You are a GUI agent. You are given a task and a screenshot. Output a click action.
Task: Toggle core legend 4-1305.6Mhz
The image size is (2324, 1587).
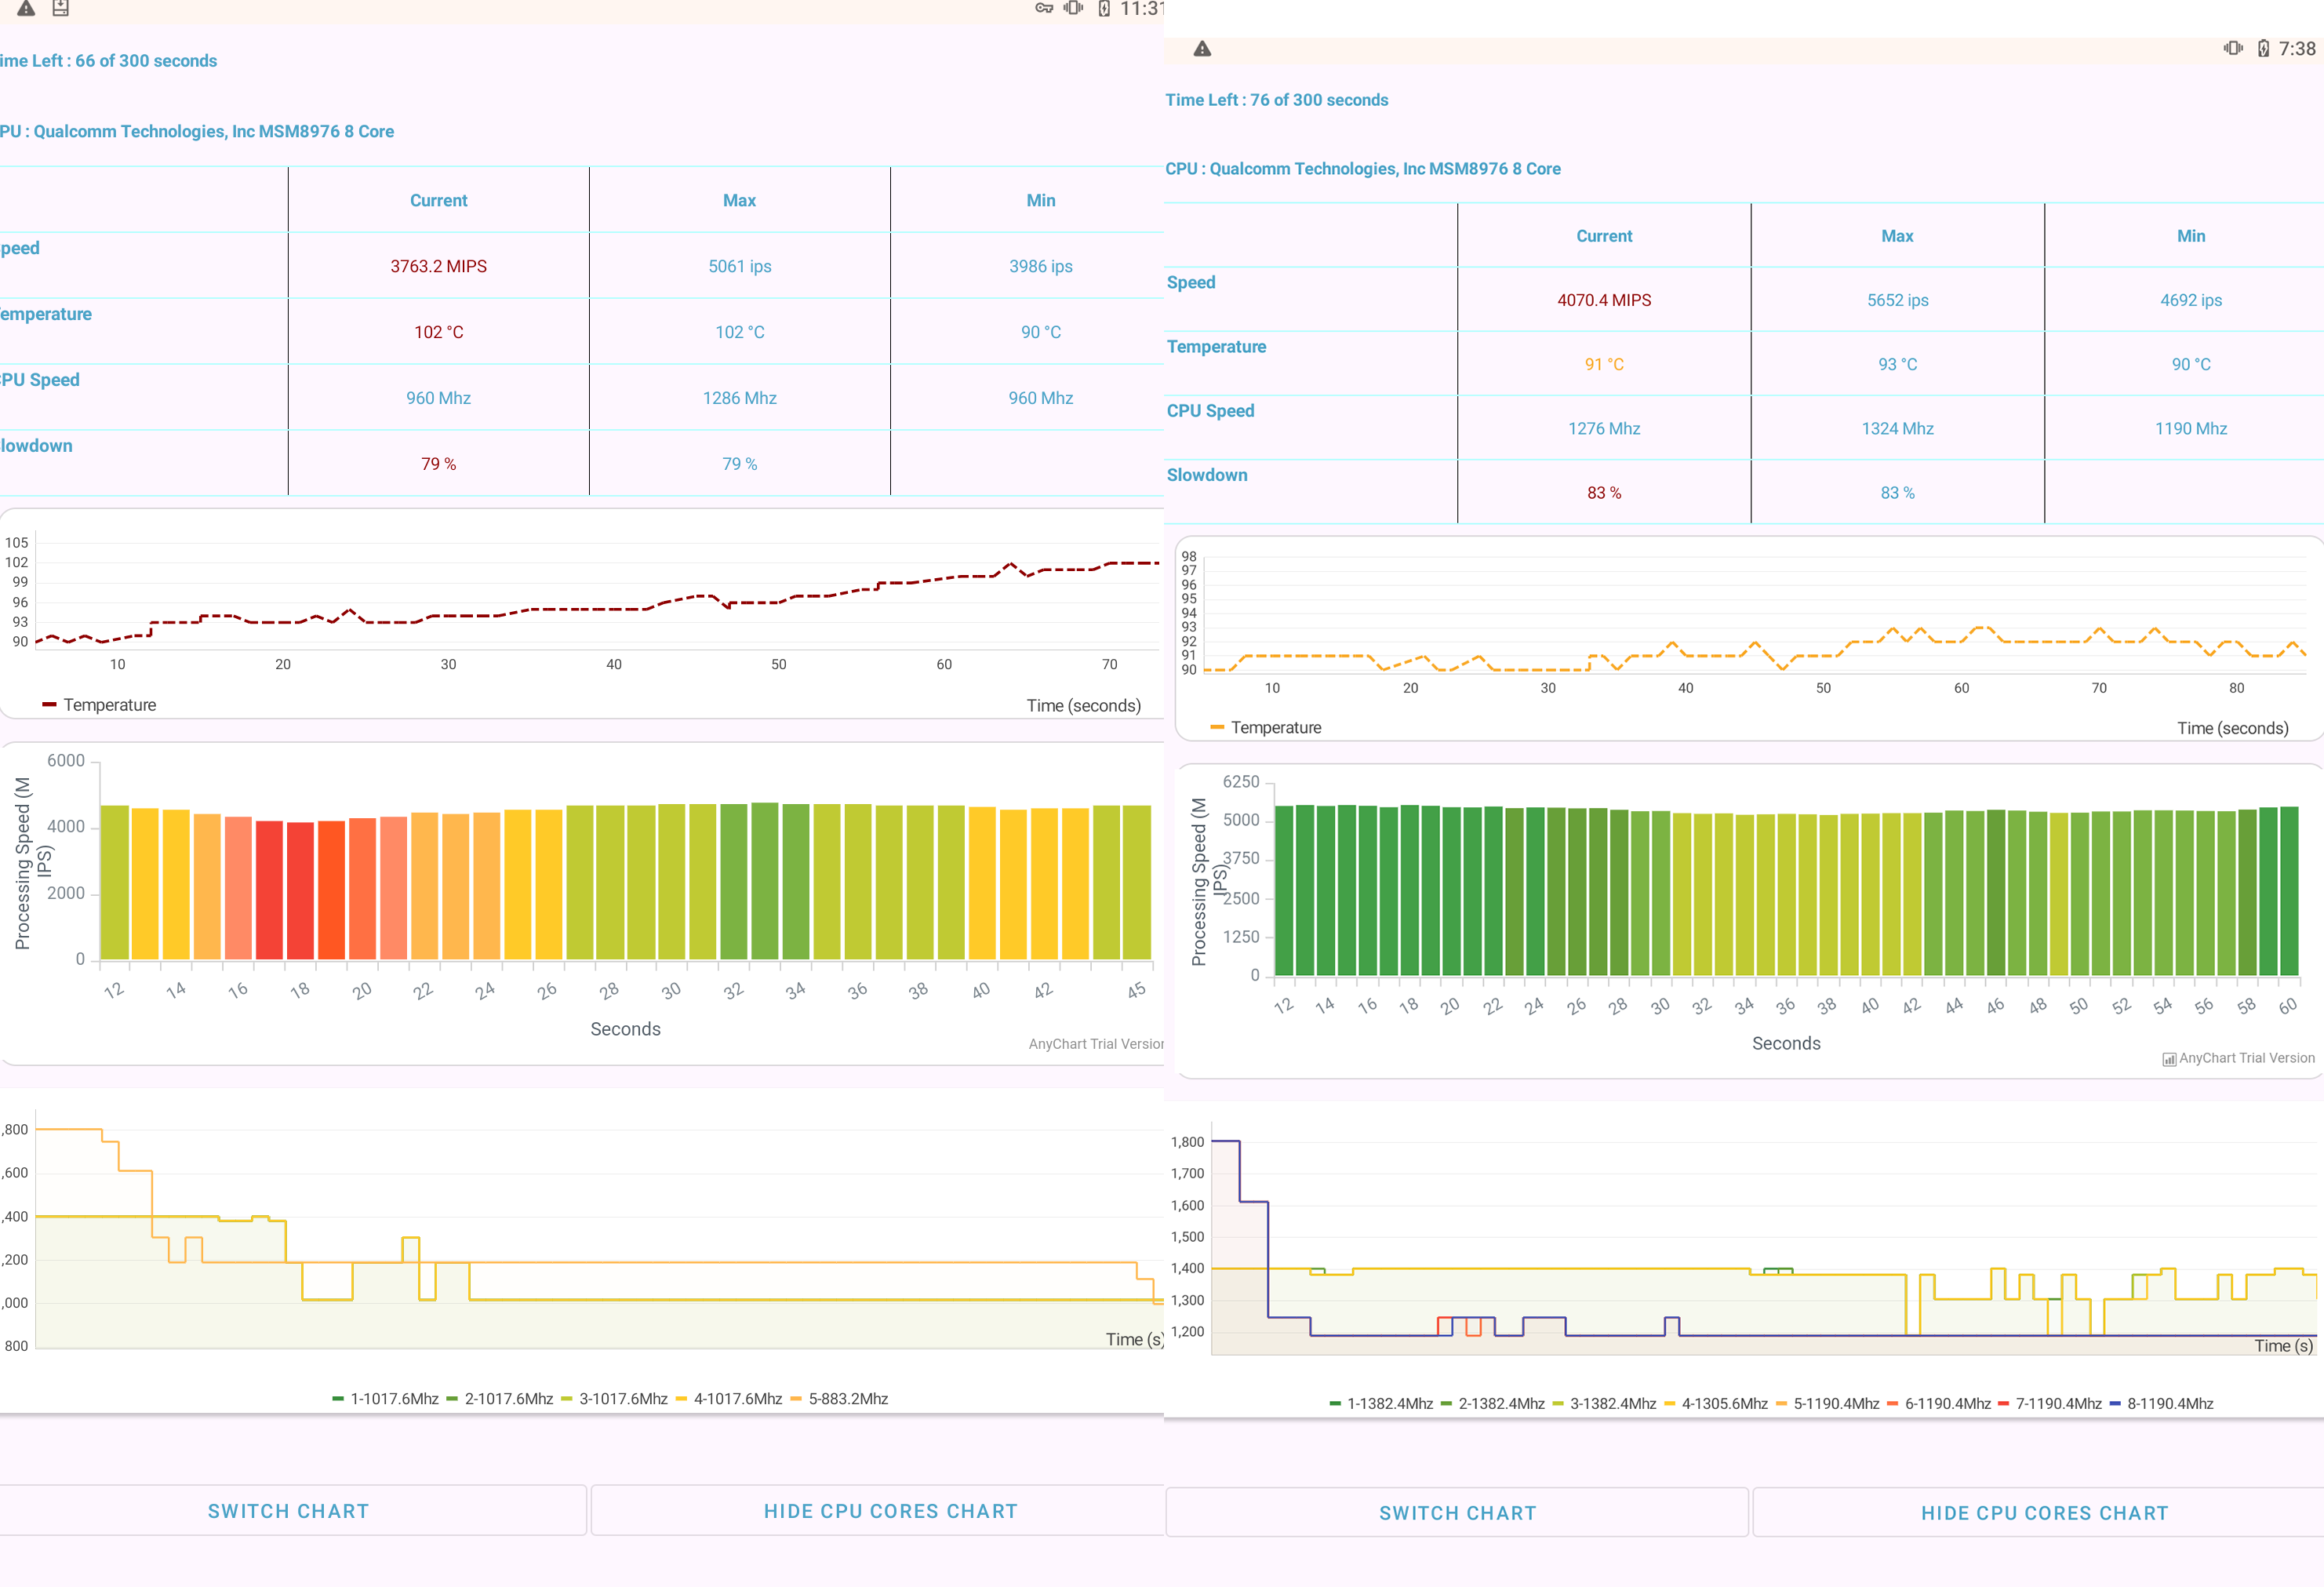[1716, 1404]
